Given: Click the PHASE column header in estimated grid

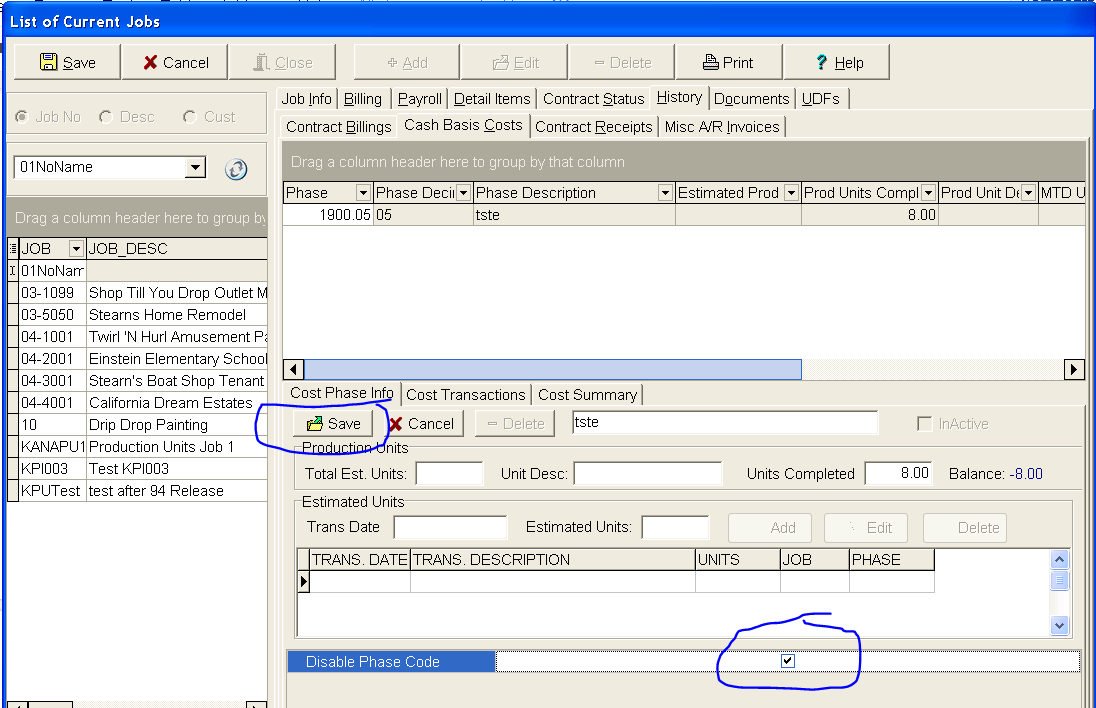Looking at the screenshot, I should pos(892,560).
